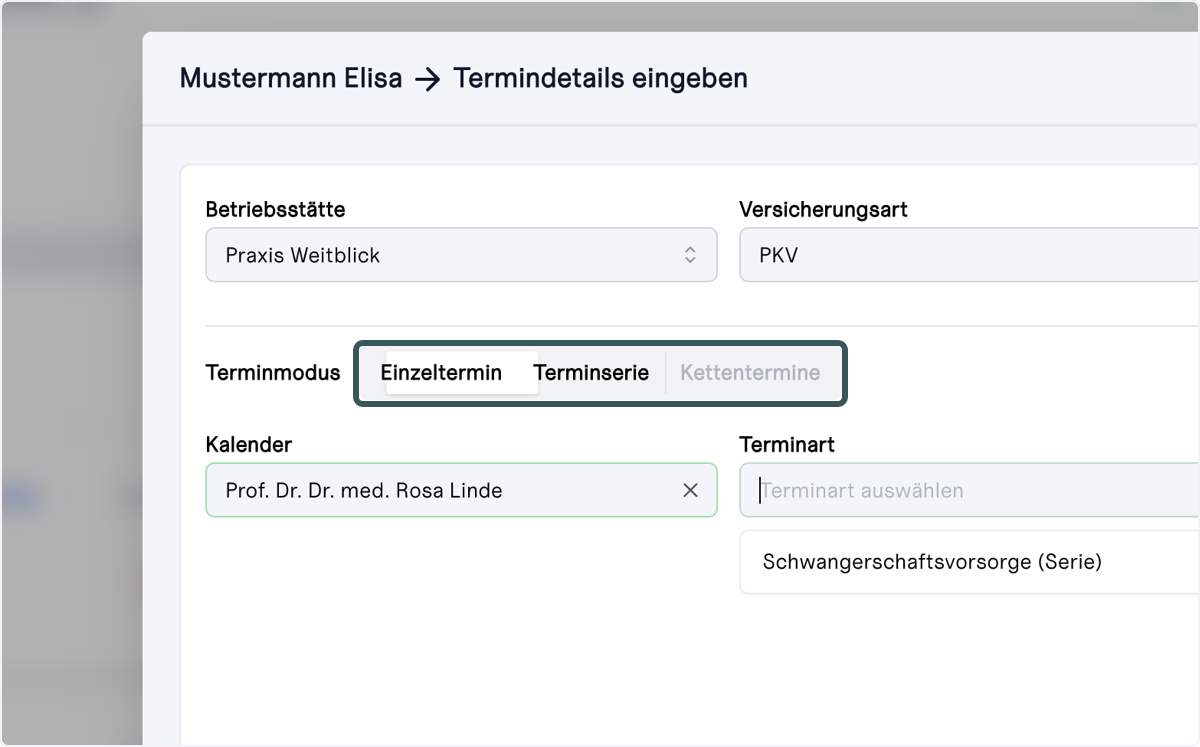Open the Praxis Weitblick dropdown
The width and height of the screenshot is (1200, 747).
point(461,255)
